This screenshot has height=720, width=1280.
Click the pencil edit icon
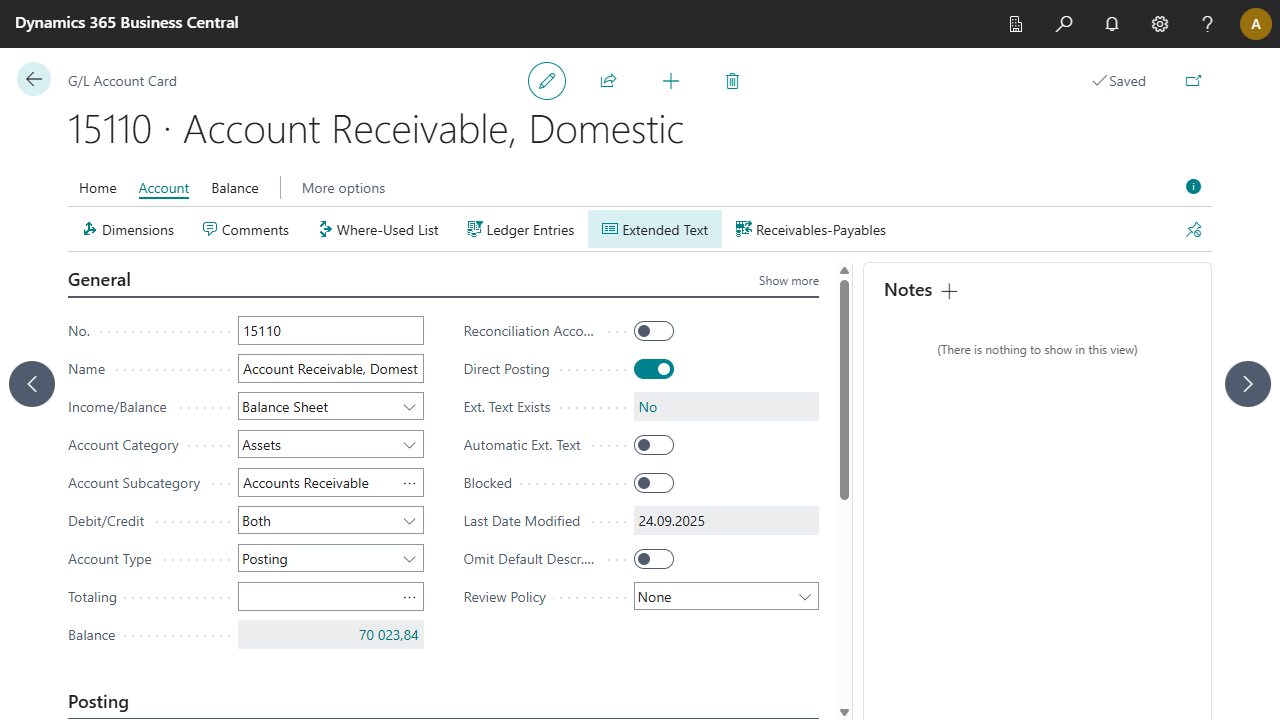[x=547, y=81]
